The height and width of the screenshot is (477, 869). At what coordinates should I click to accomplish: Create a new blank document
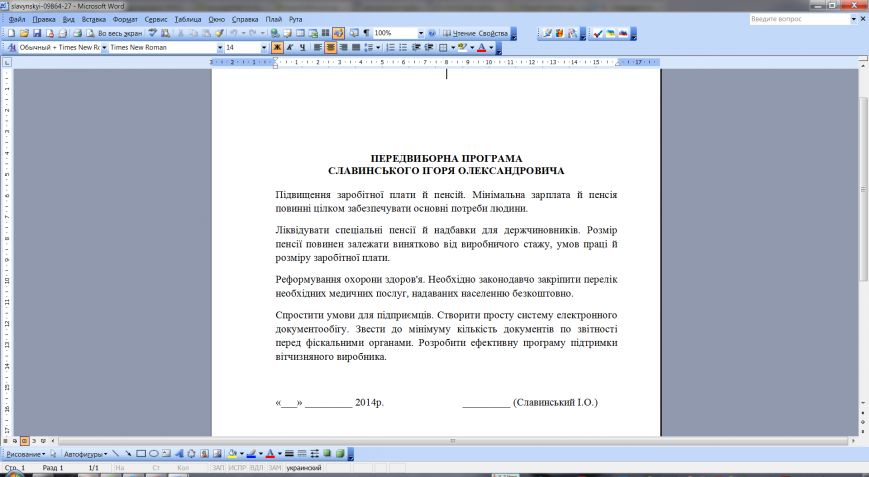click(x=11, y=33)
